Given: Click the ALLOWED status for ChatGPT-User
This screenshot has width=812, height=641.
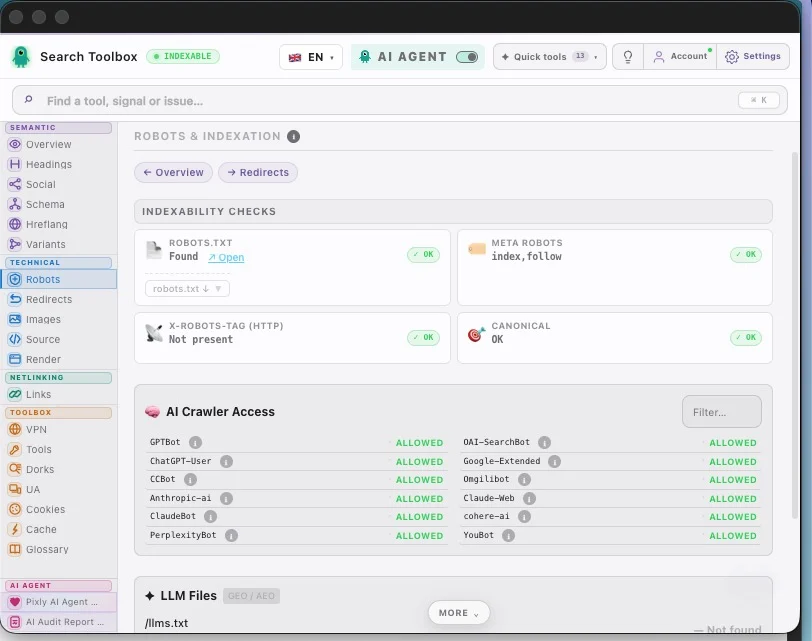Looking at the screenshot, I should click(419, 461).
